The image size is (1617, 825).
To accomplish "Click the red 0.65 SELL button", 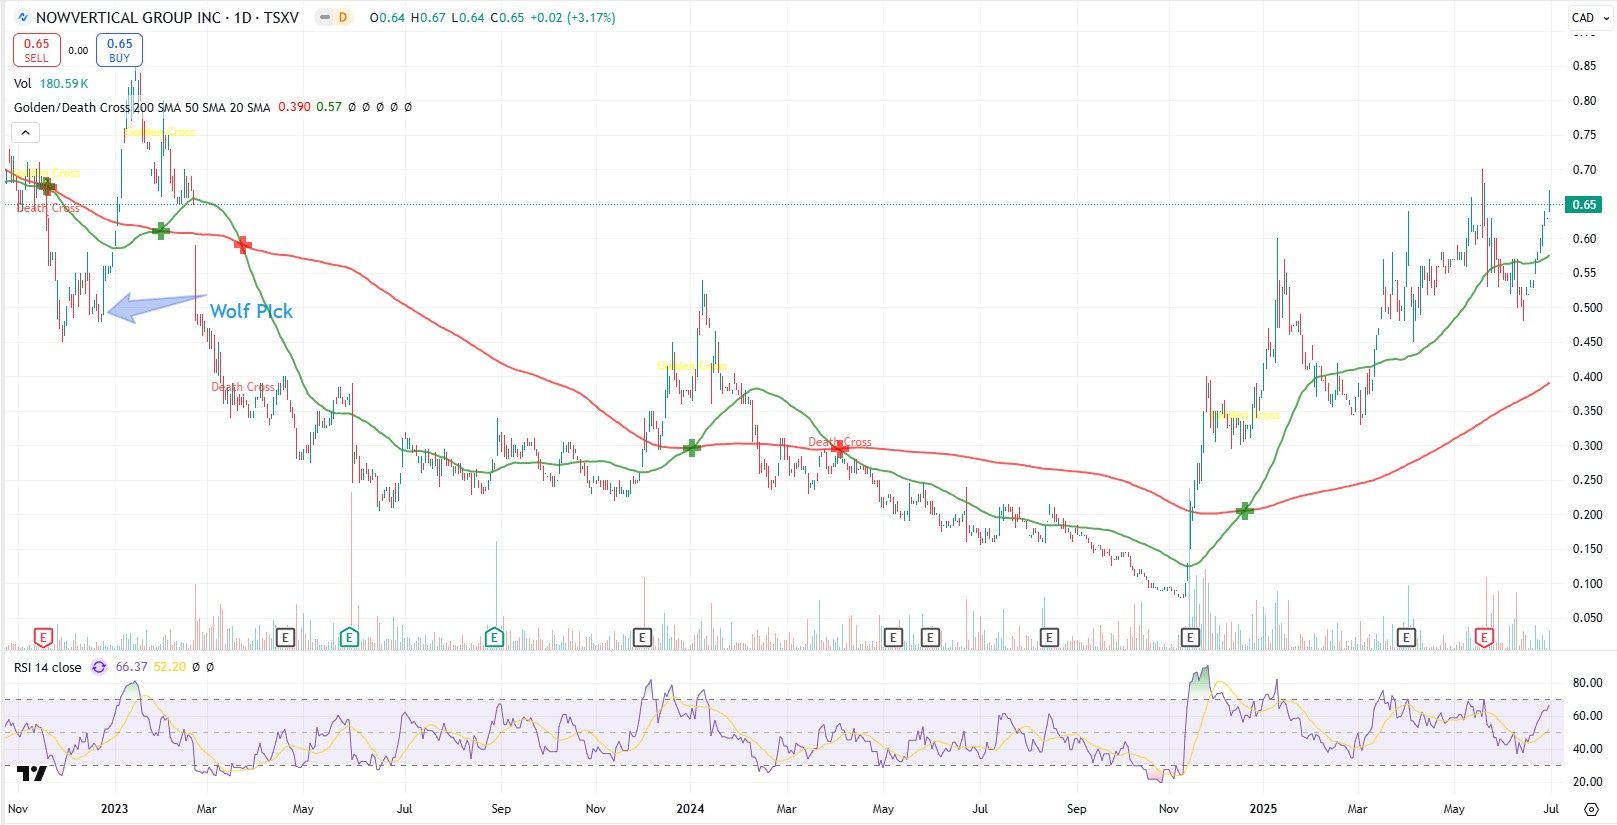I will click(x=37, y=50).
